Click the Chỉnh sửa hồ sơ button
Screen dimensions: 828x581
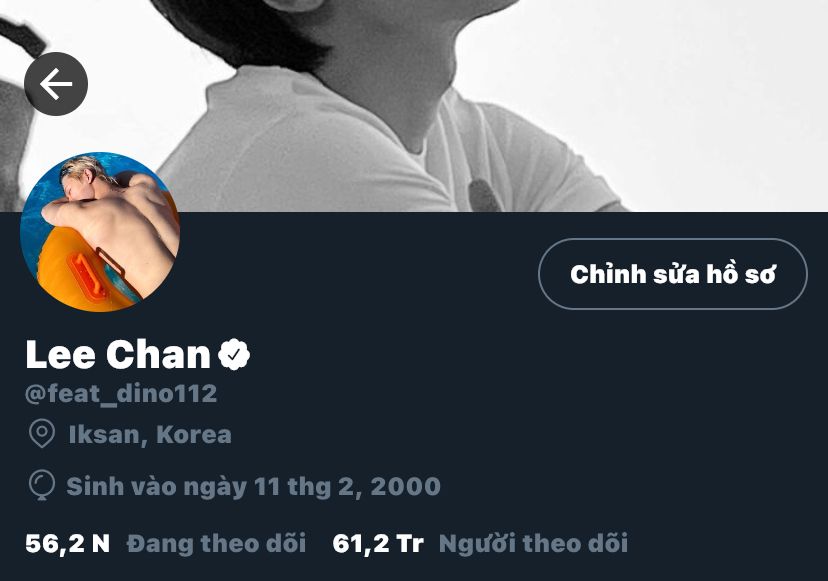673,274
